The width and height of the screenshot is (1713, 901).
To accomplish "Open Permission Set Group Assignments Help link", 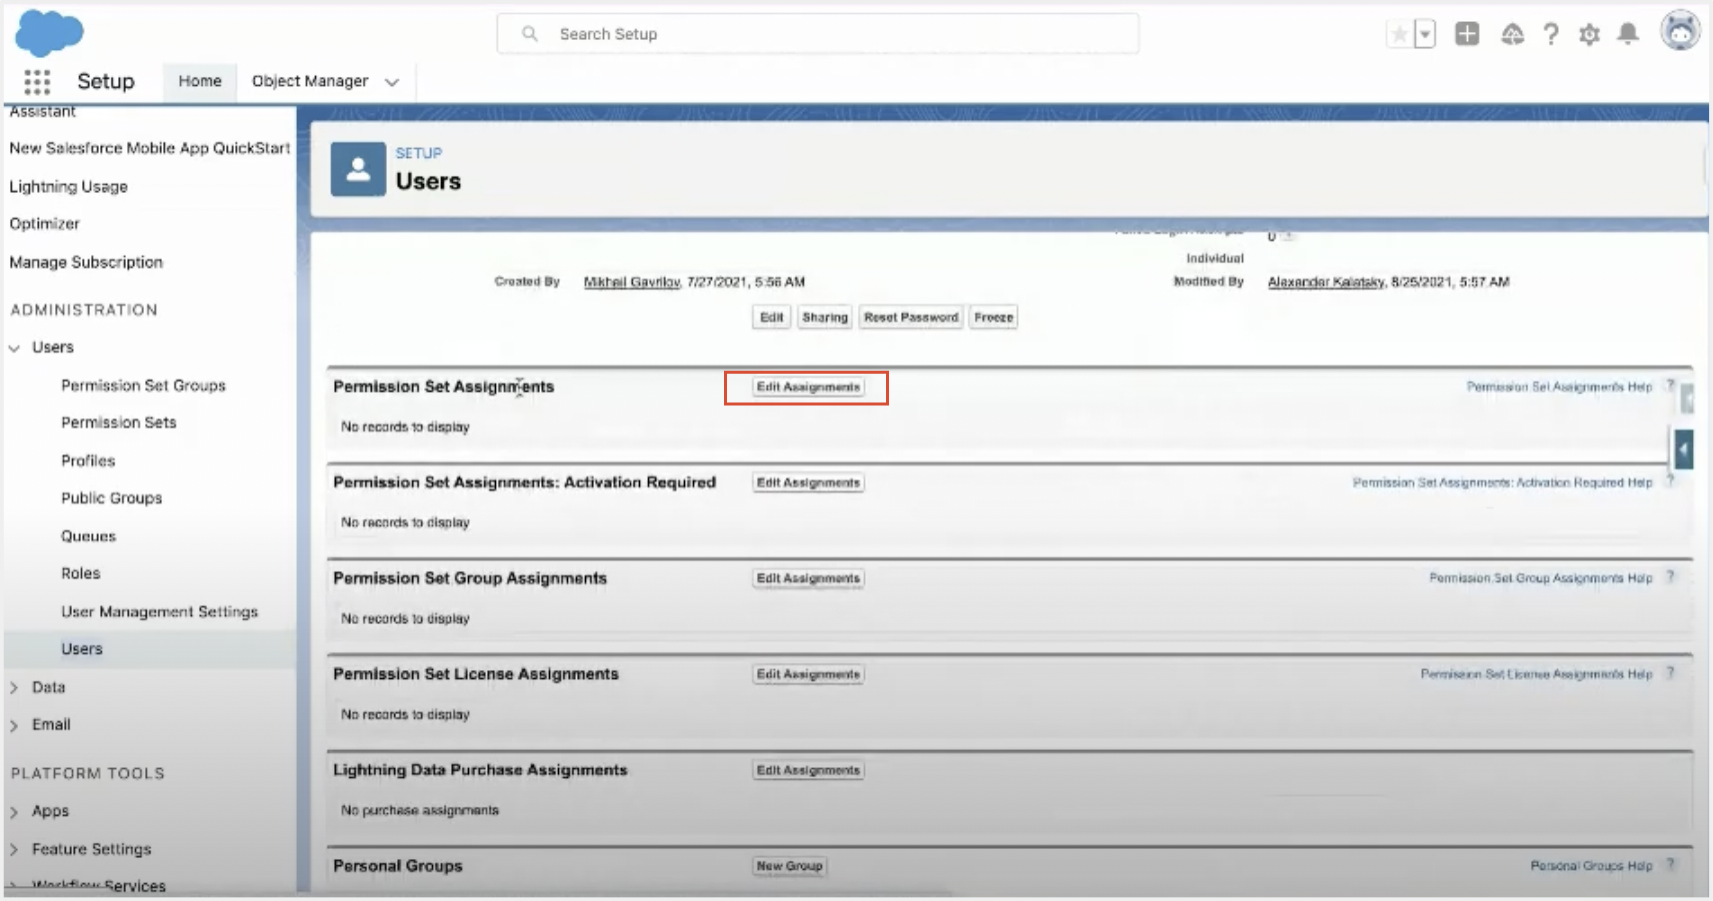I will pyautogui.click(x=1540, y=579).
